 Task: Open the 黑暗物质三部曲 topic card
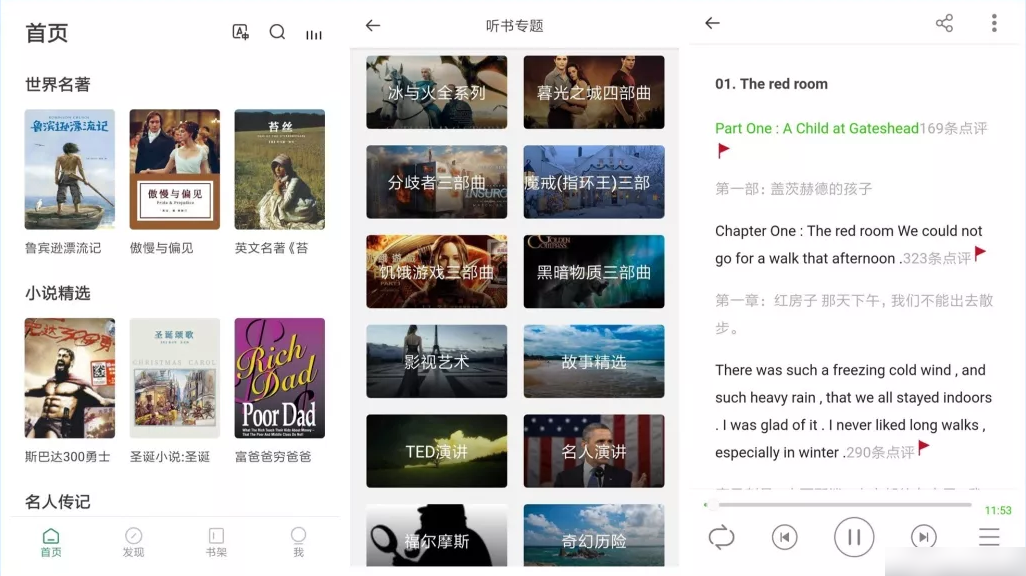pos(593,271)
